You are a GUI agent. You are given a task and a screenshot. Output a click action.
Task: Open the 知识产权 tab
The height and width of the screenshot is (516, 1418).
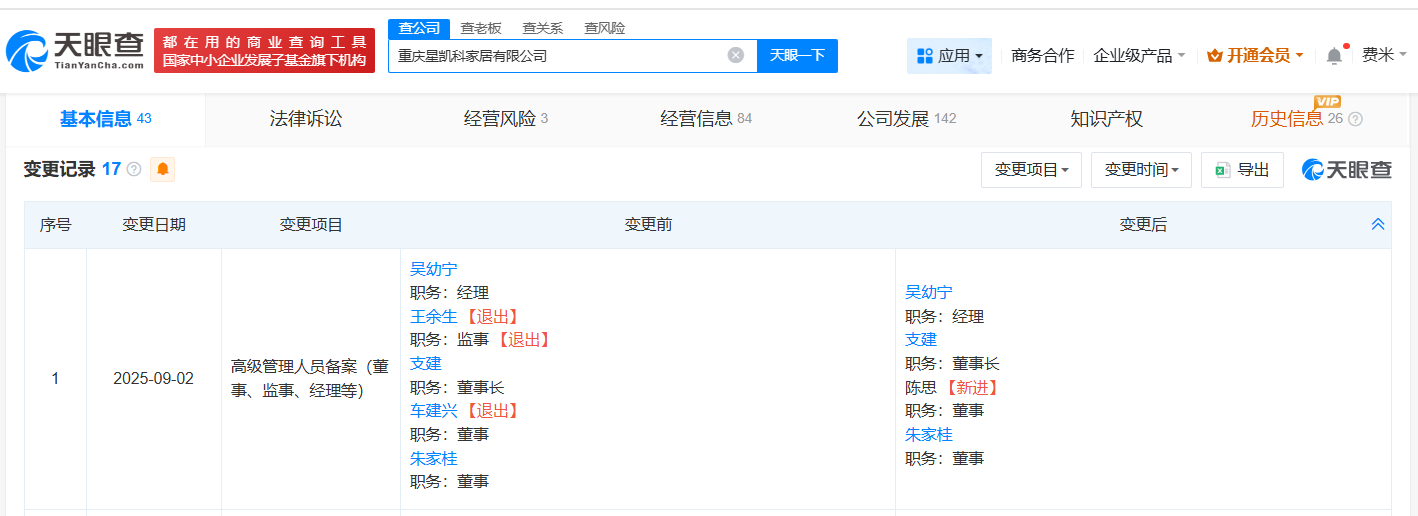(x=1106, y=119)
